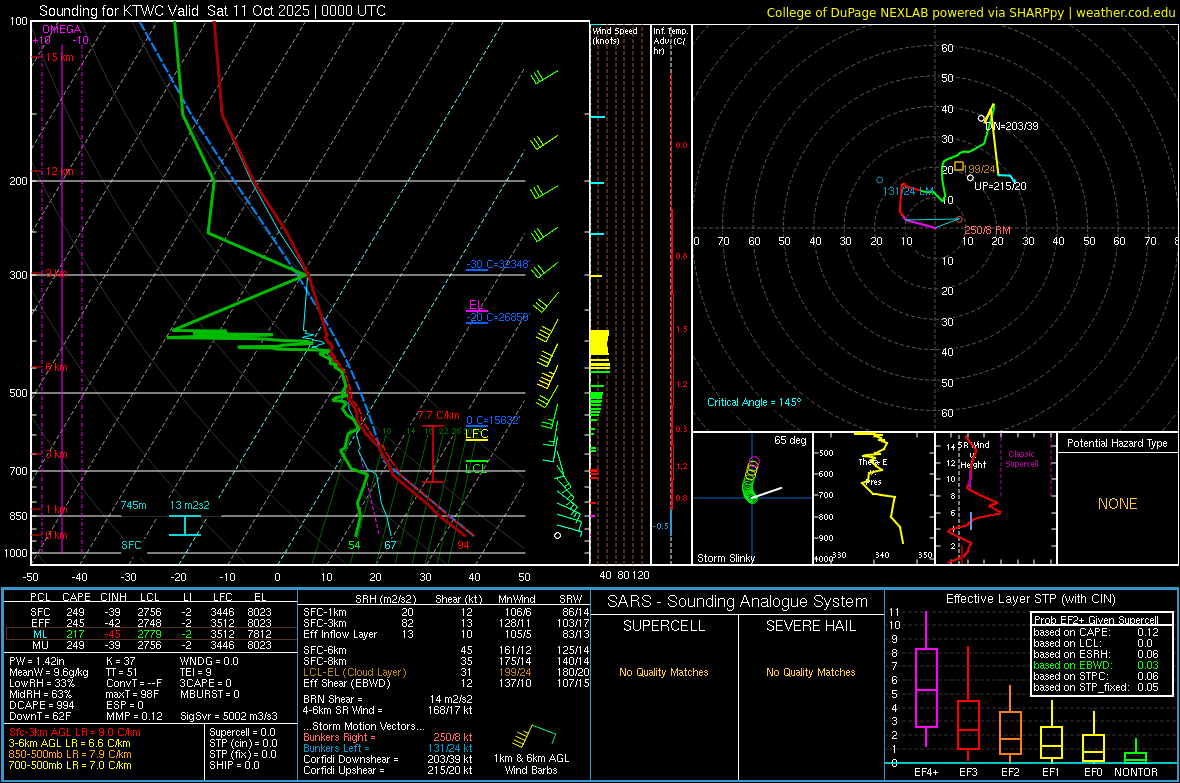Click the 'Critical Angle = 145°' text

[x=754, y=402]
